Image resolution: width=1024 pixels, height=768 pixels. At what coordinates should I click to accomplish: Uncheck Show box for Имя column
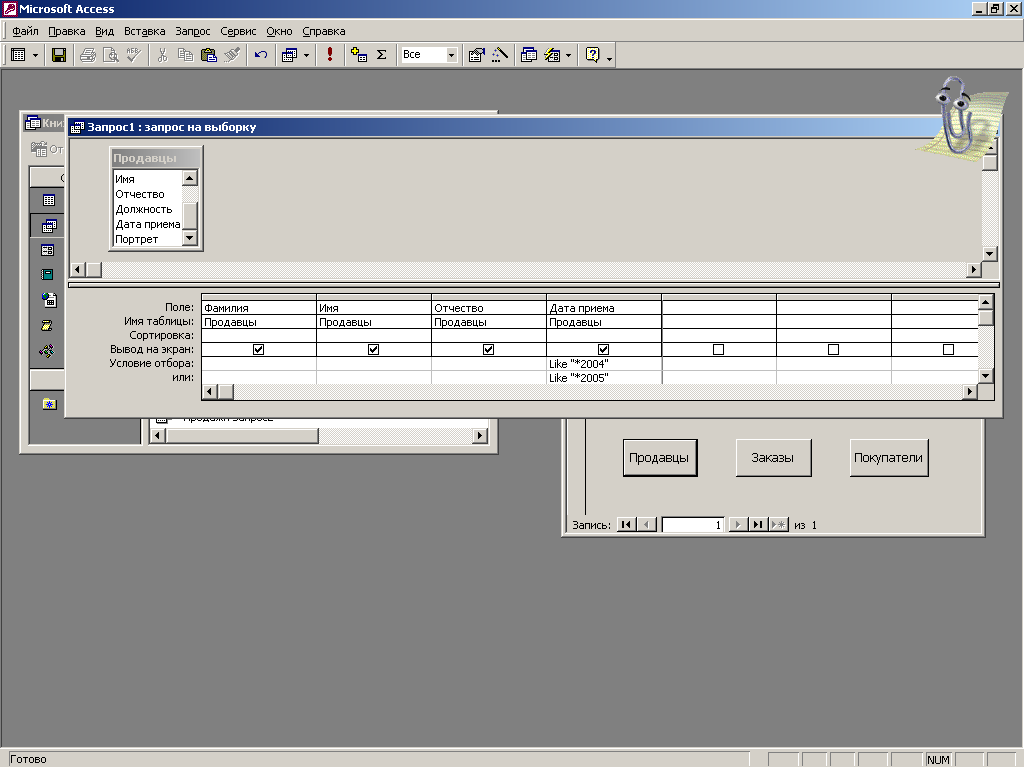click(x=374, y=349)
